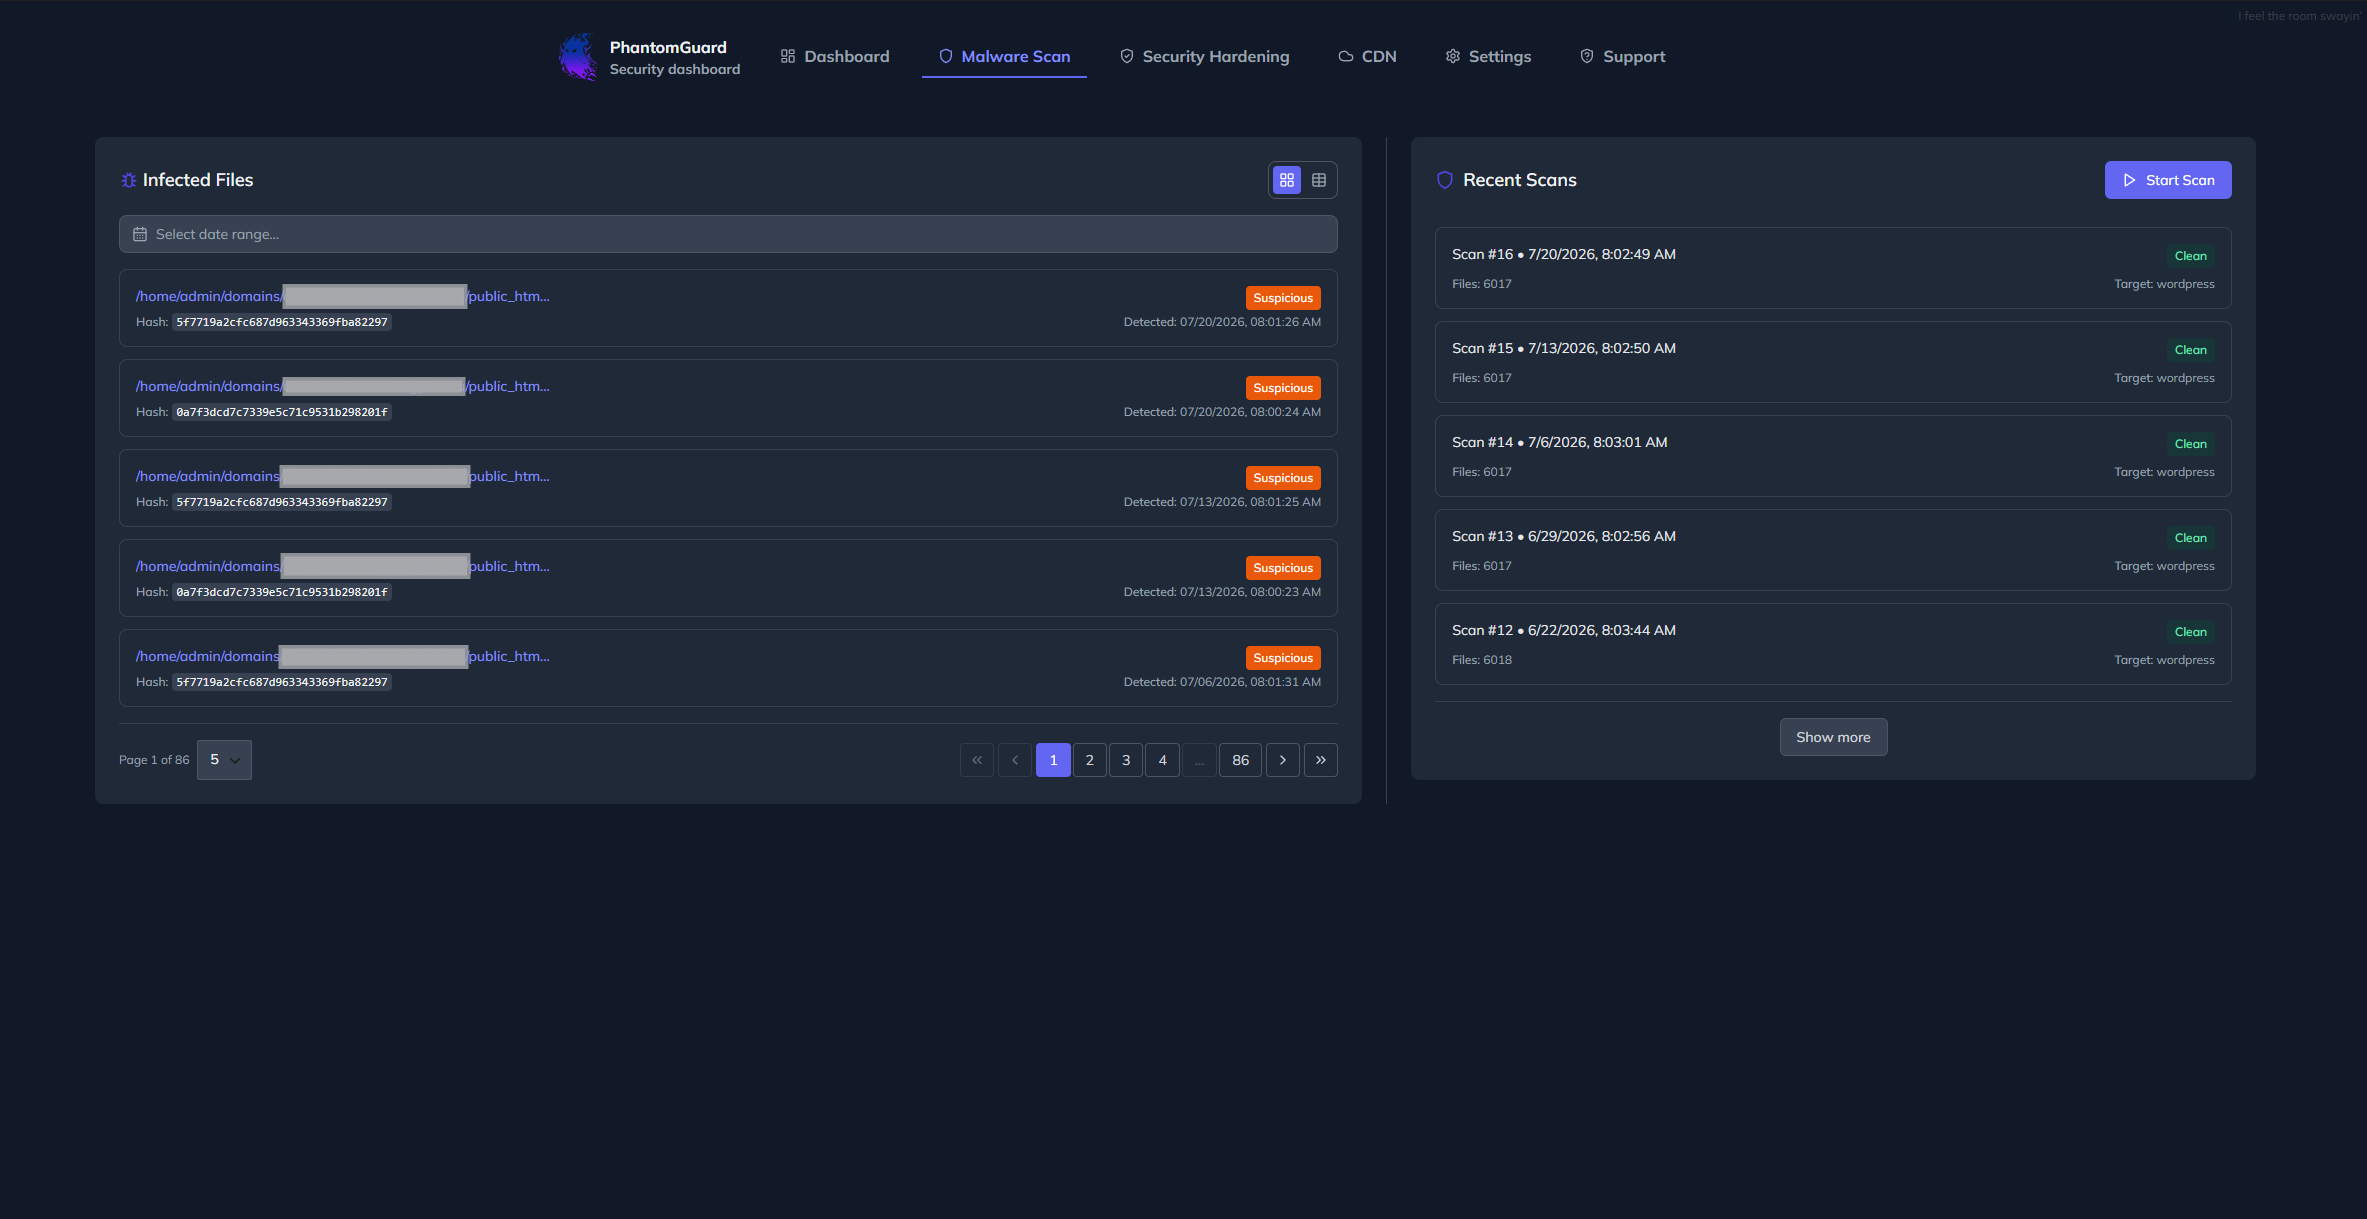This screenshot has height=1219, width=2367.
Task: Open file path detected 07/20/2026, 08:01:26 AM
Action: pos(343,296)
